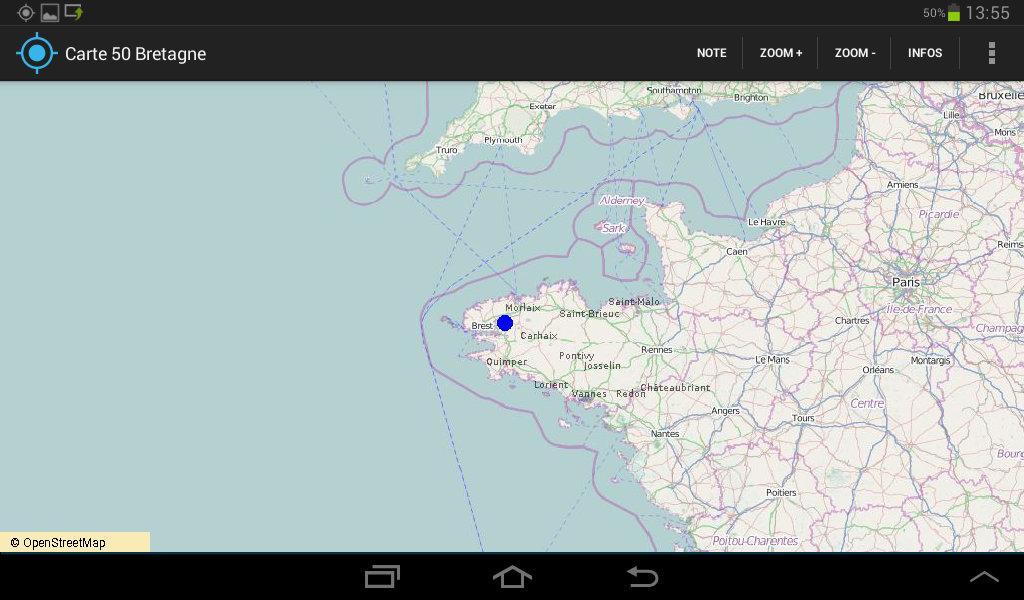Tap the Home navigation button

[x=512, y=576]
